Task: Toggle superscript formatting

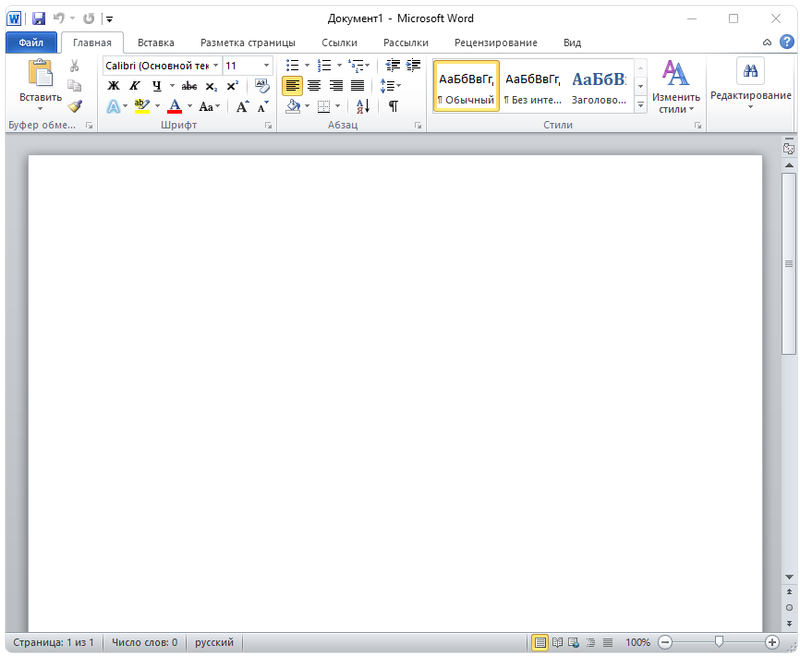Action: click(232, 86)
